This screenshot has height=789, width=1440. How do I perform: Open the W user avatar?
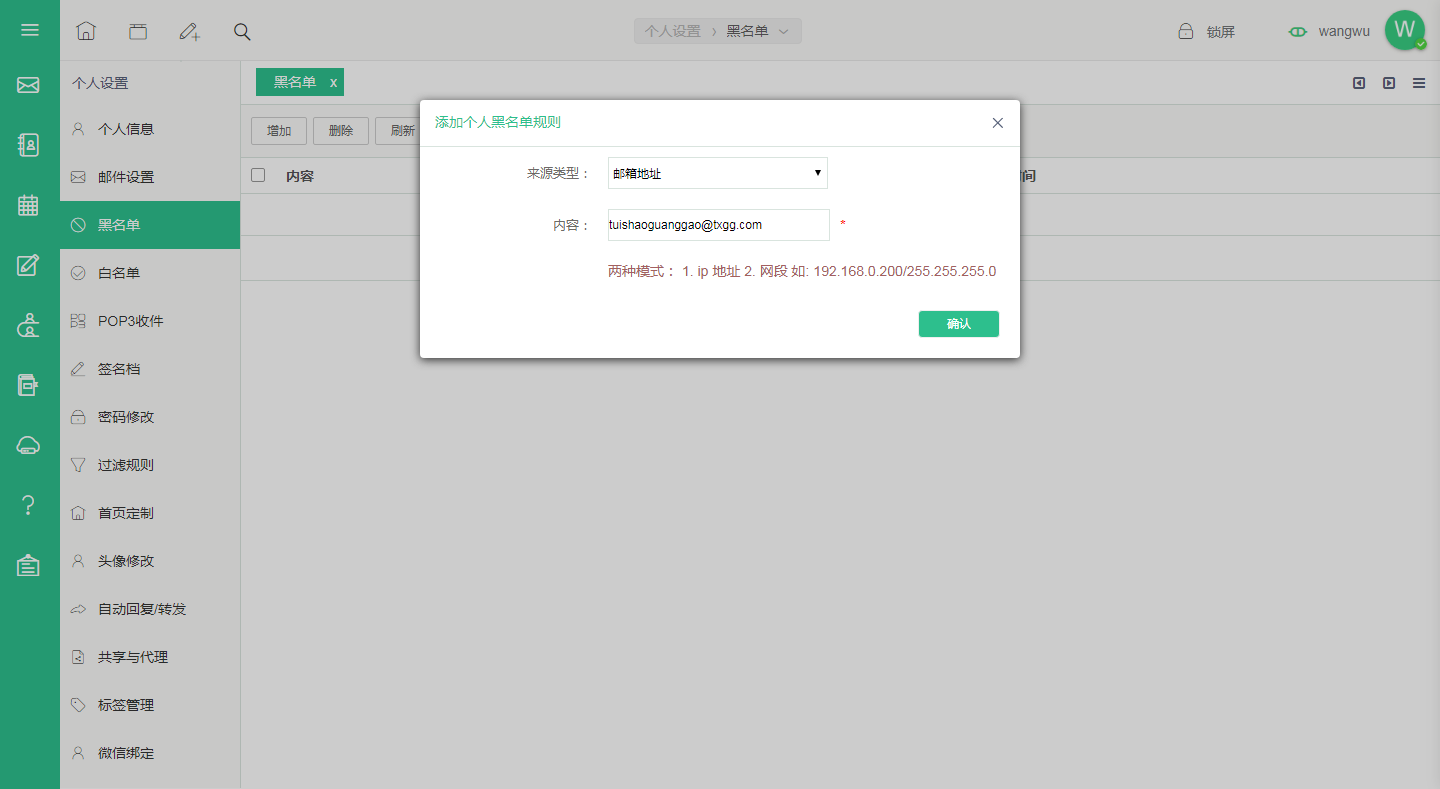tap(1405, 30)
